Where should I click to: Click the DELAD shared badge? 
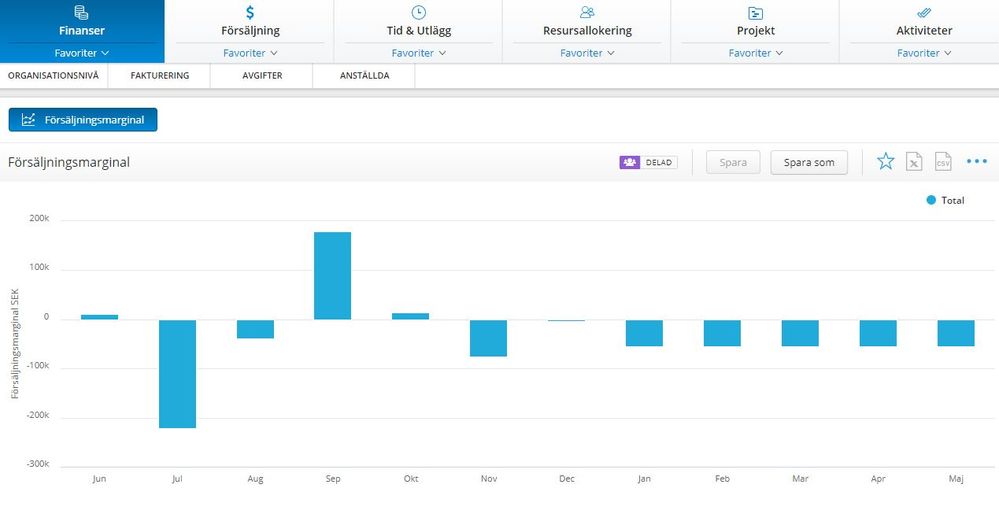(649, 163)
